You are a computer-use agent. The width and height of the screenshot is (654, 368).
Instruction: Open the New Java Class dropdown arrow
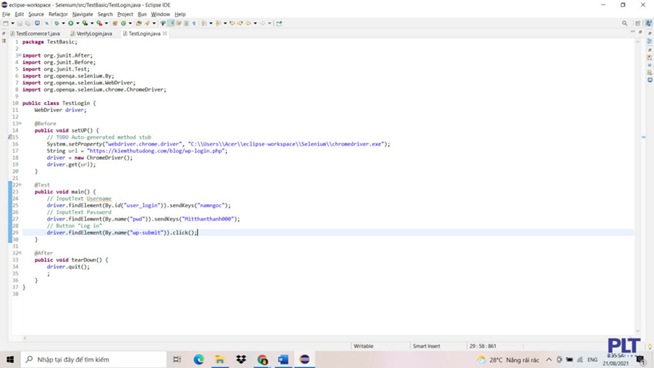(130, 23)
